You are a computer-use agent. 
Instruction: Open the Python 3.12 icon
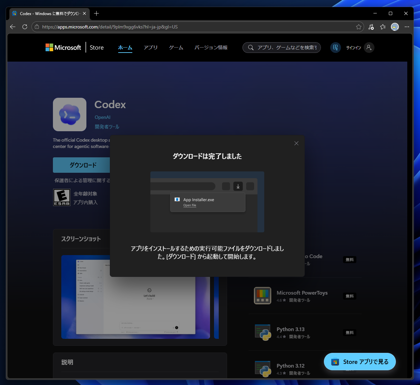tap(262, 369)
